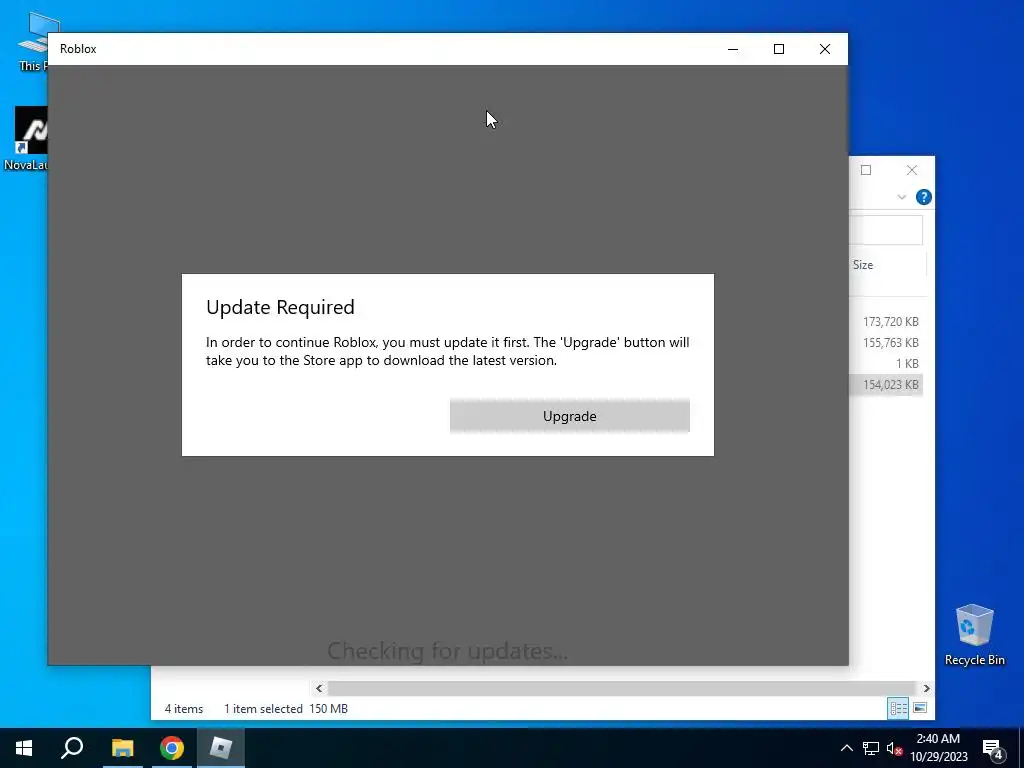Switch Explorer to details view icon
Viewport: 1024px width, 768px height.
[898, 708]
